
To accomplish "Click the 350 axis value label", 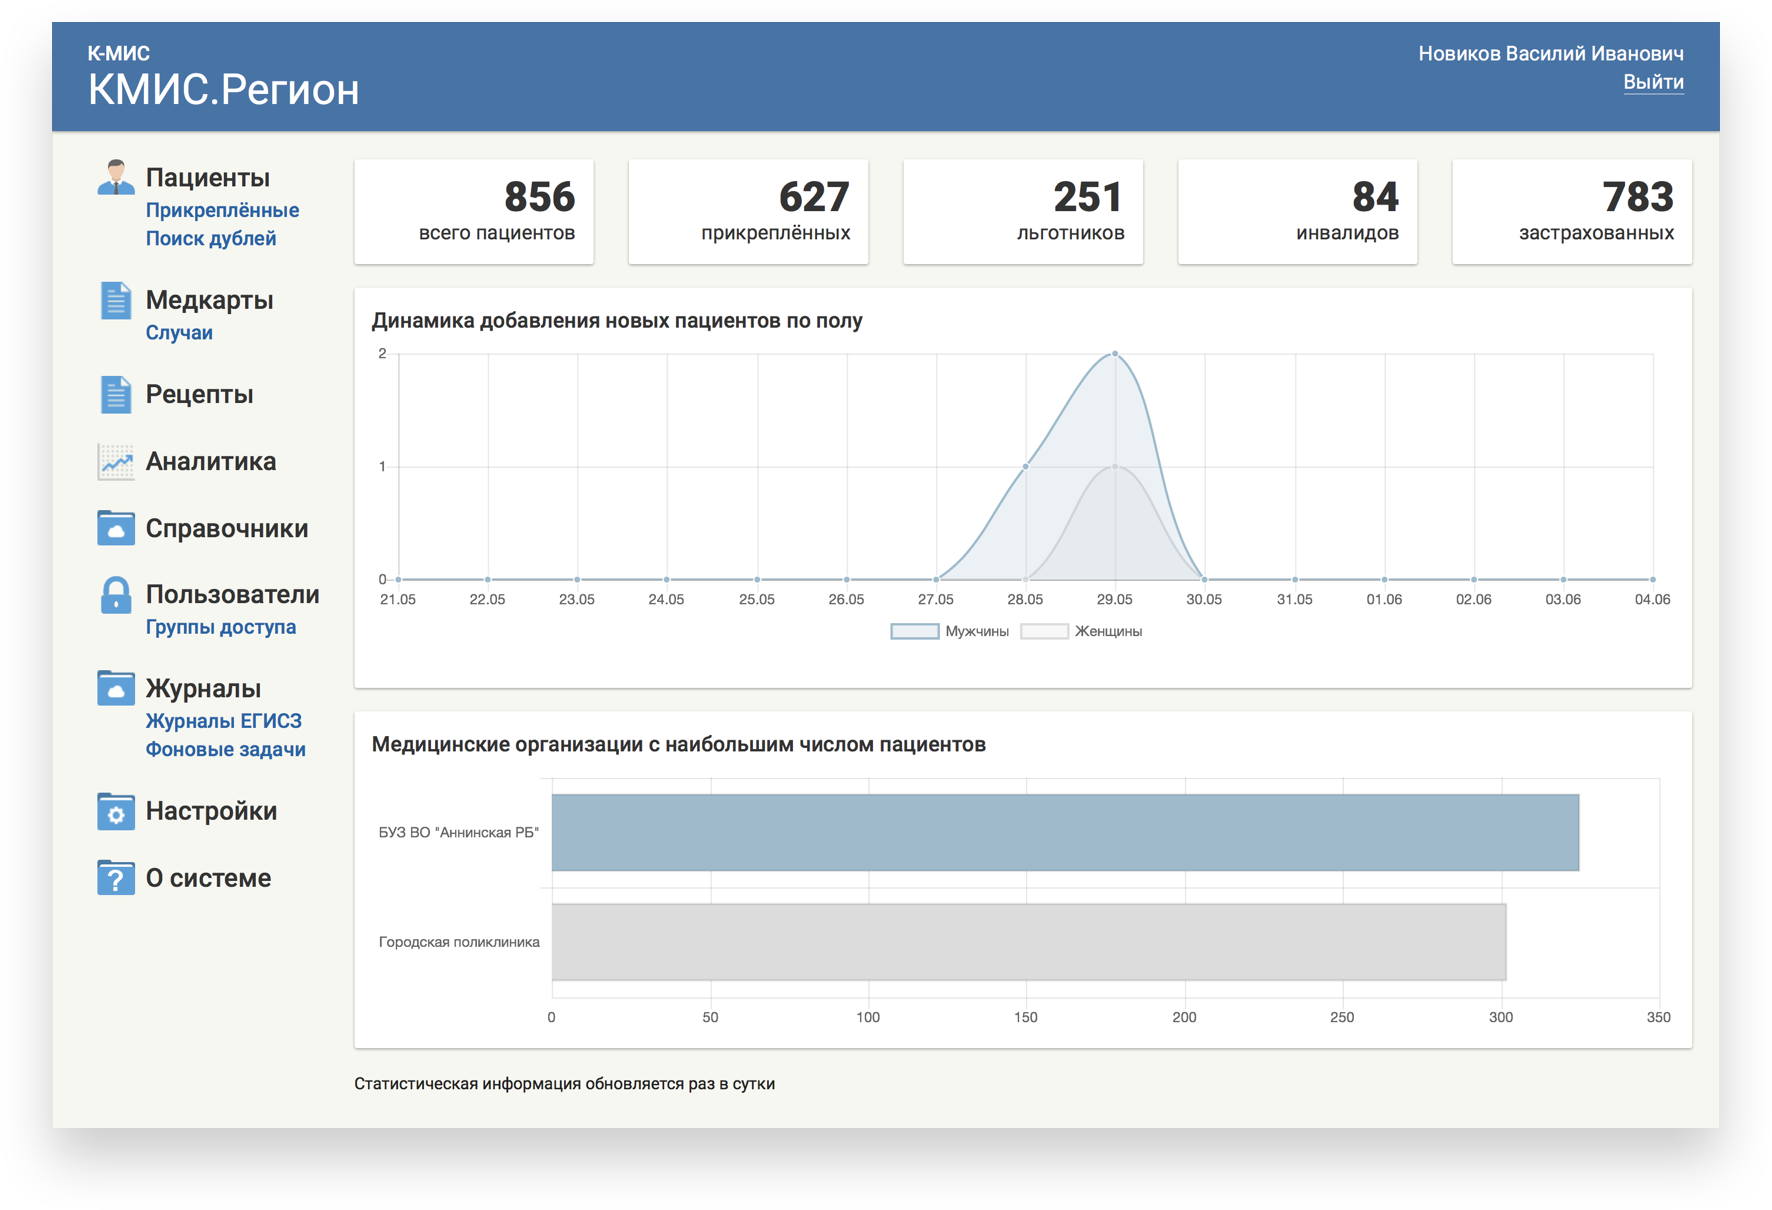I will click(1659, 1017).
